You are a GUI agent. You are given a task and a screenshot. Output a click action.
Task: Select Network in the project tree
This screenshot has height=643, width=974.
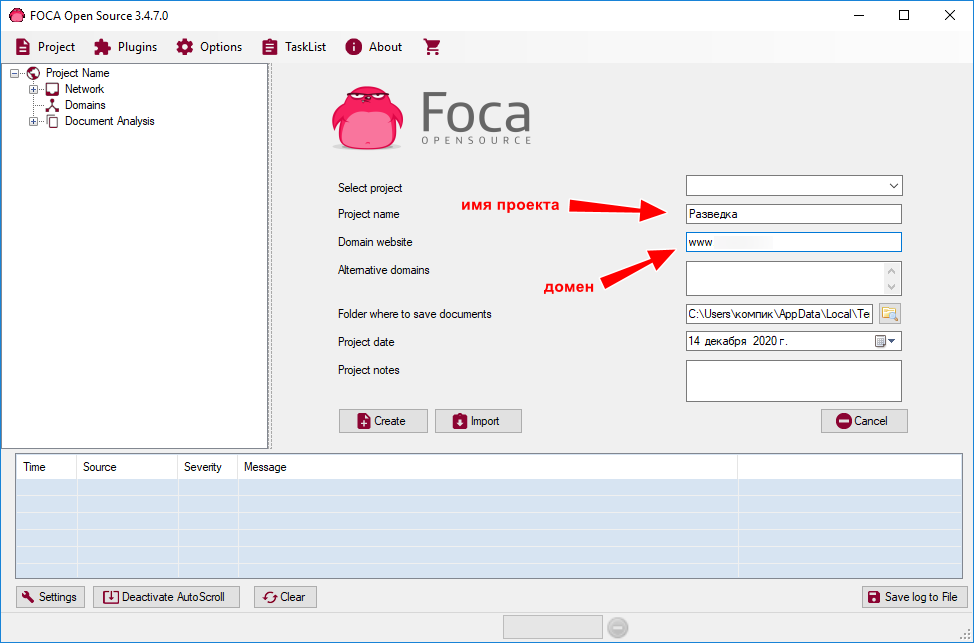coord(84,89)
